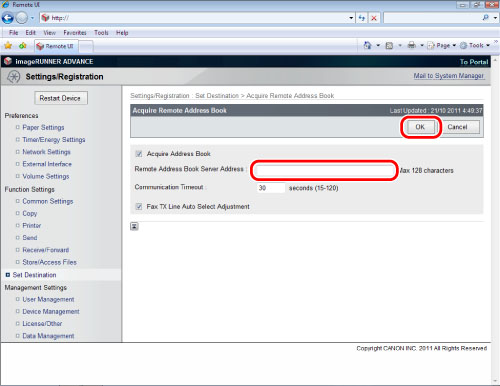The image size is (500, 386).
Task: Open the View menu
Action: click(x=49, y=33)
